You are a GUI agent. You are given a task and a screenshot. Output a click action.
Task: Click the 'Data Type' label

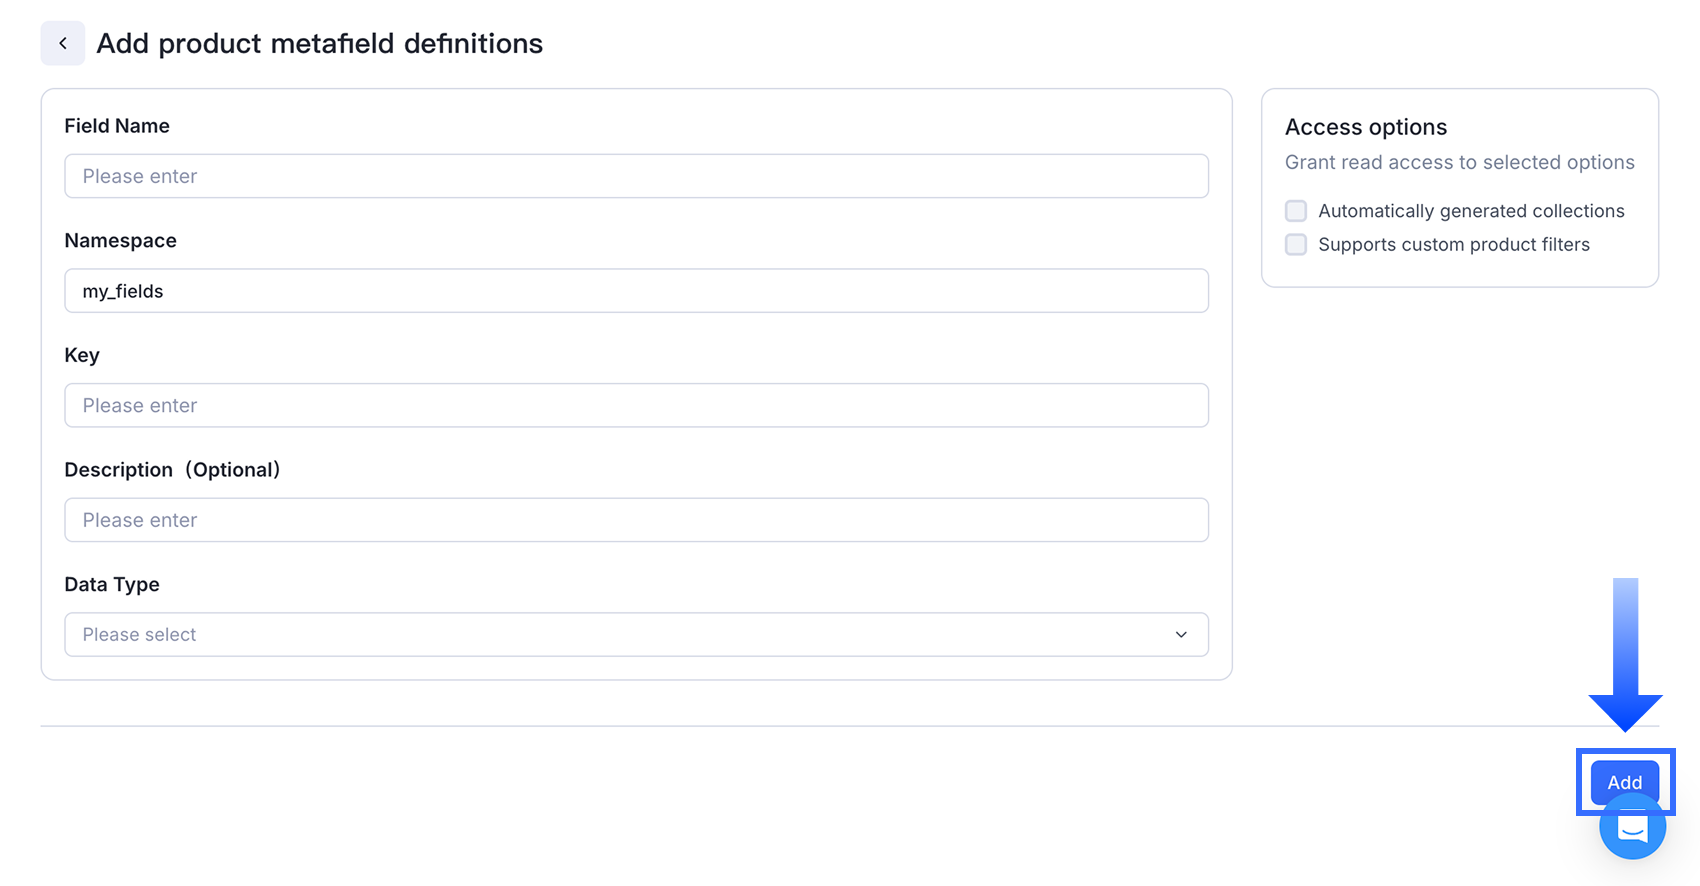point(112,585)
